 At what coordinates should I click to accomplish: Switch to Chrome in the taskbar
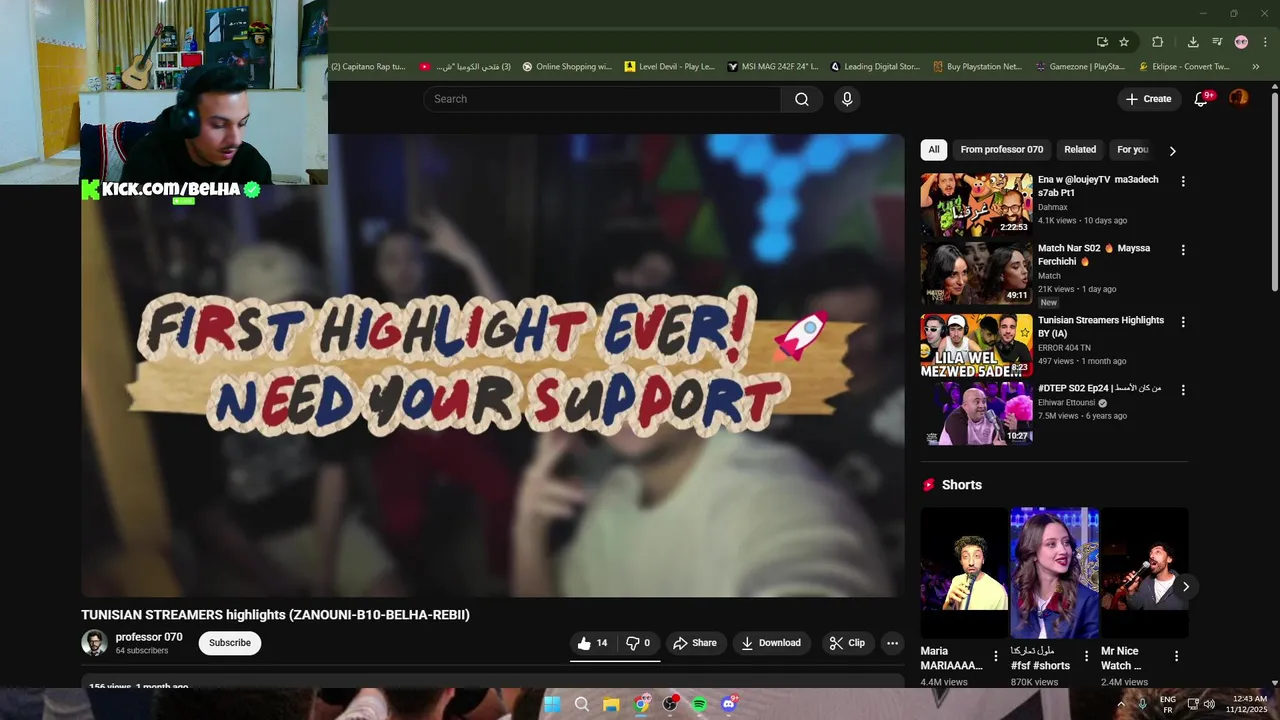click(x=641, y=704)
